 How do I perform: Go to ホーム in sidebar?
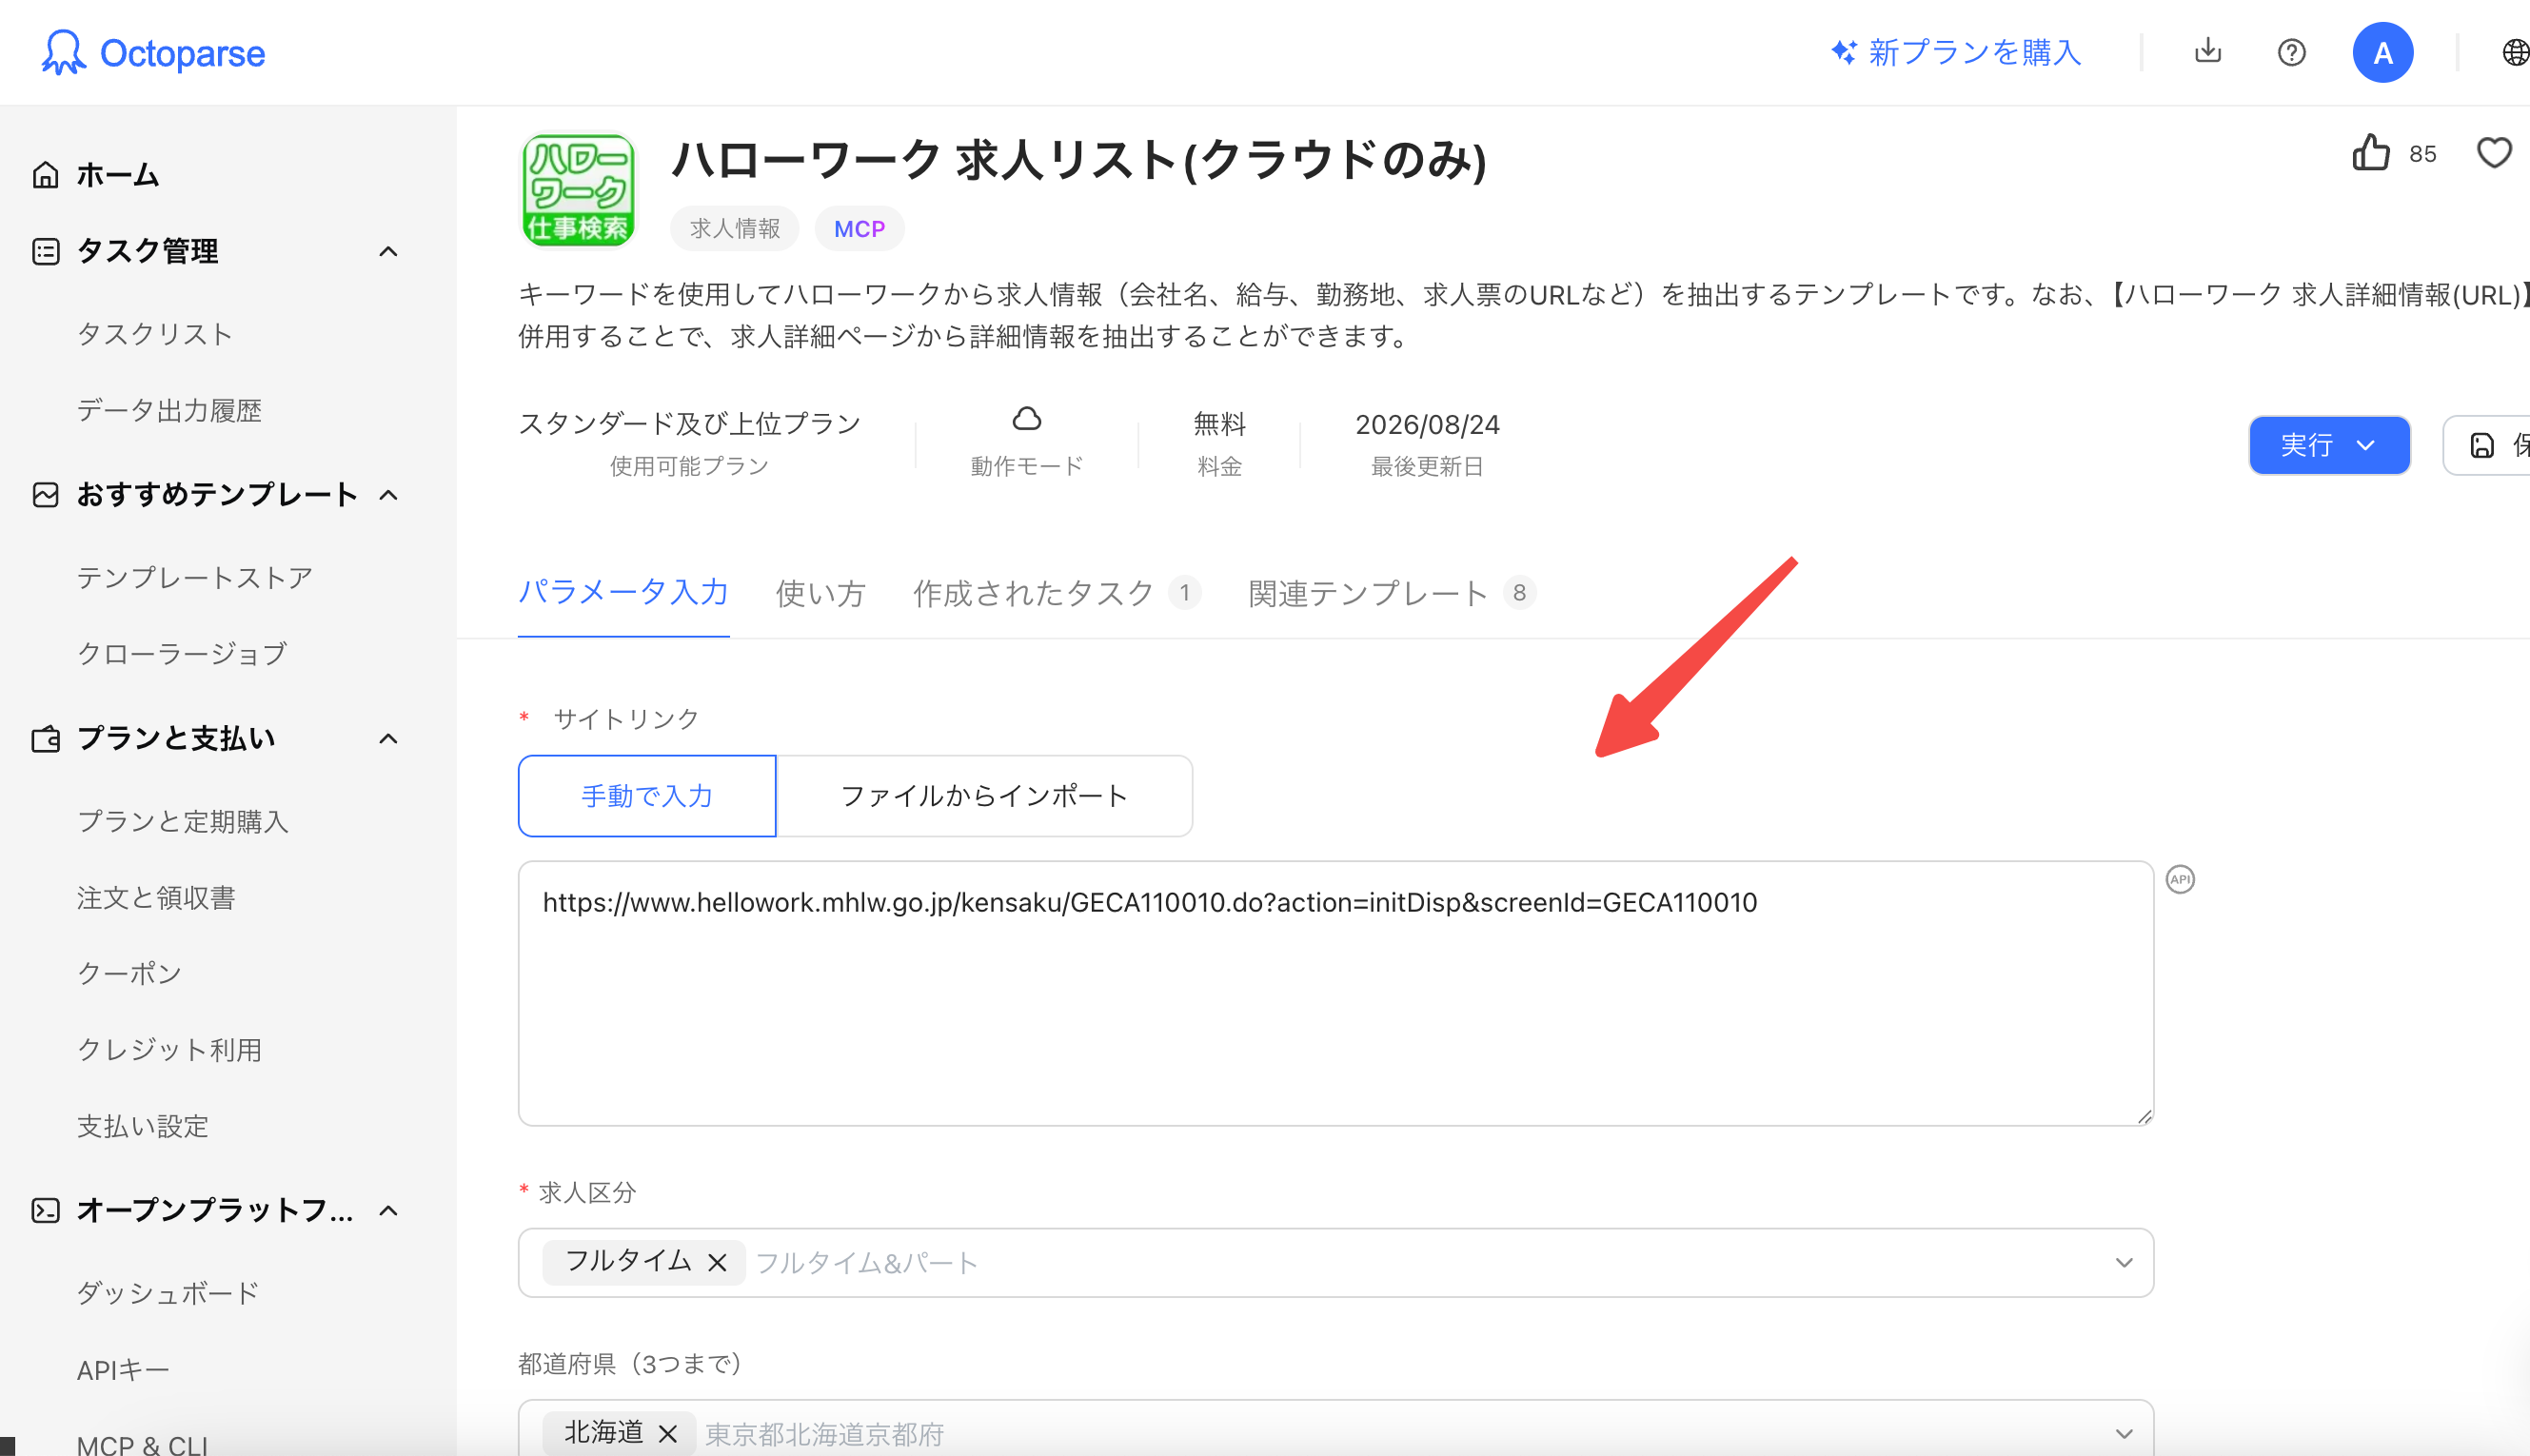click(118, 175)
